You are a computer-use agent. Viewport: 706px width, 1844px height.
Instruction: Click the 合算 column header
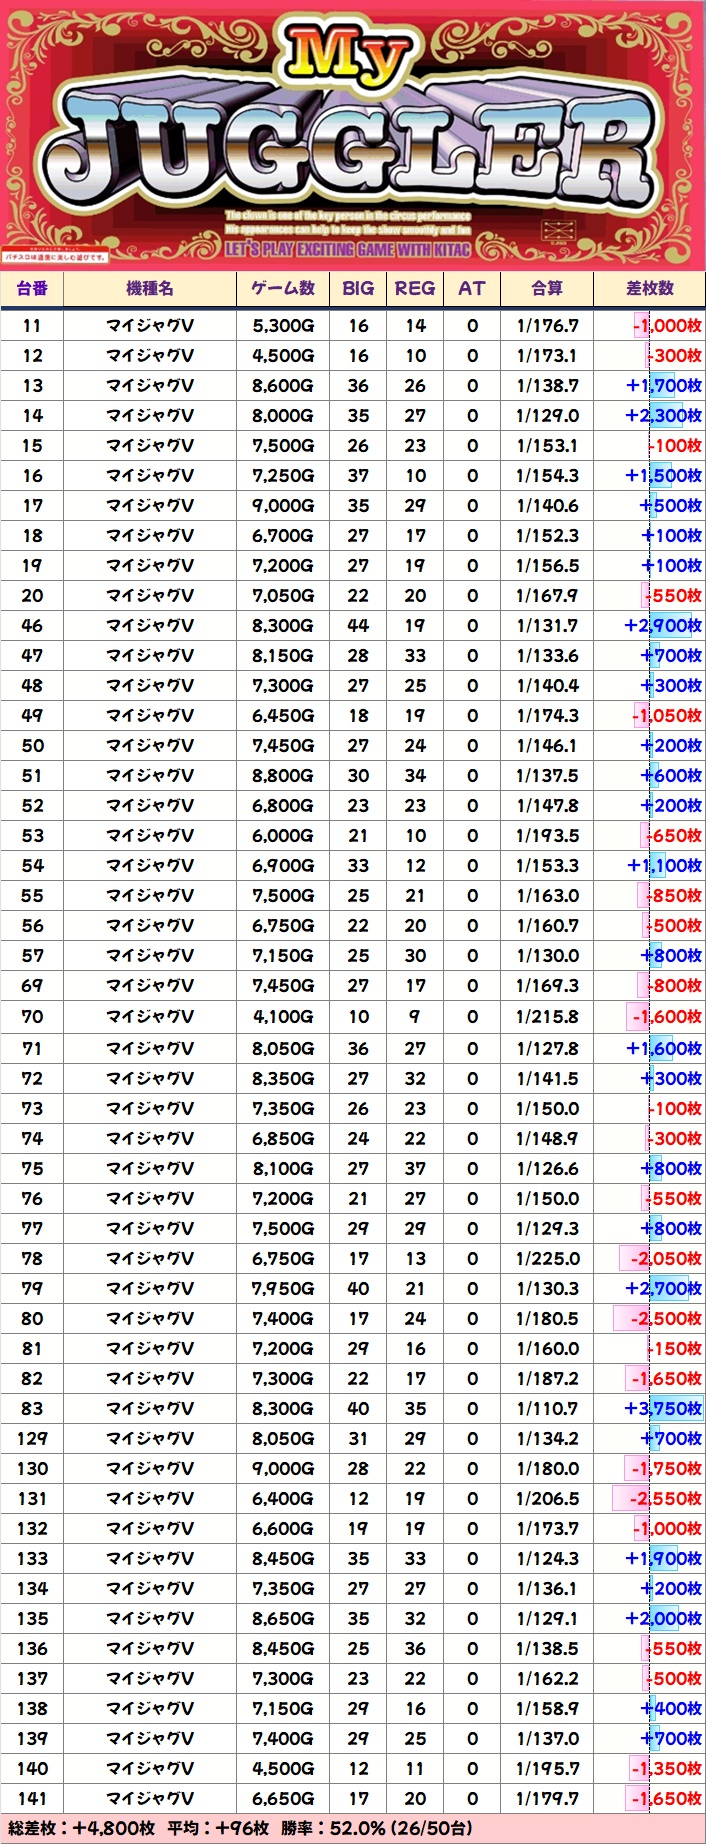pos(547,288)
